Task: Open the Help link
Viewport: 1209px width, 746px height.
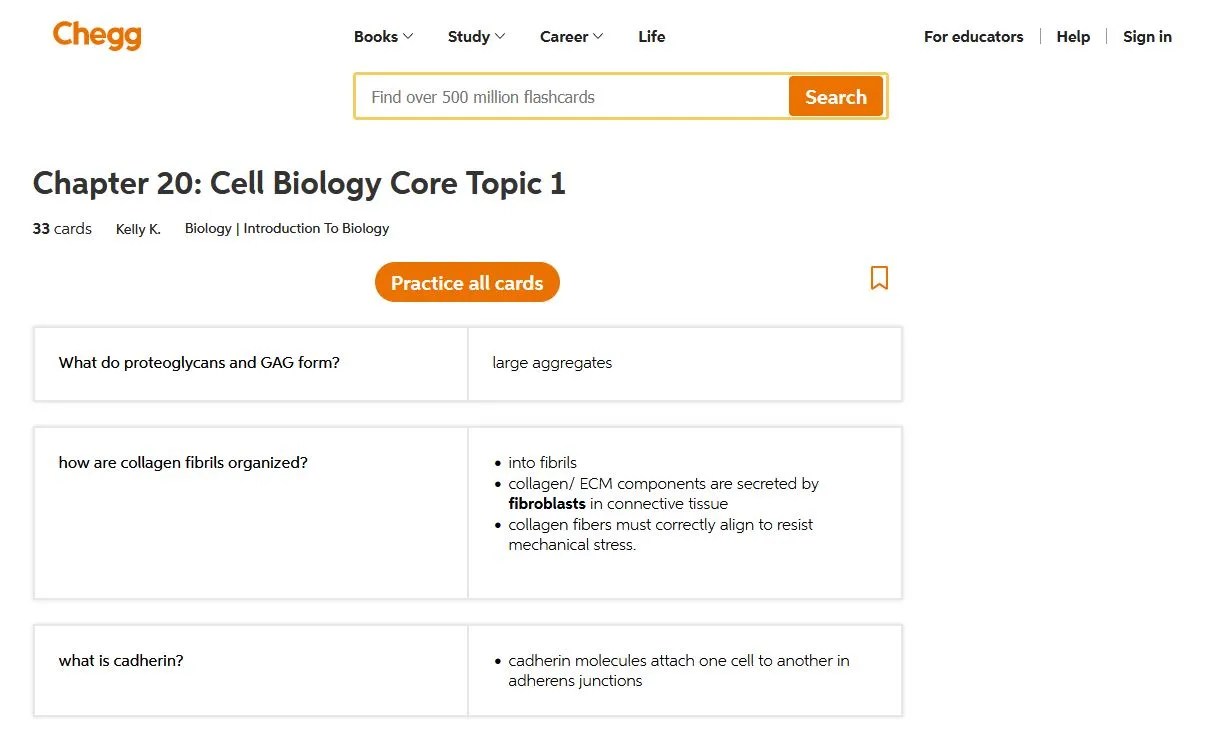Action: click(1073, 36)
